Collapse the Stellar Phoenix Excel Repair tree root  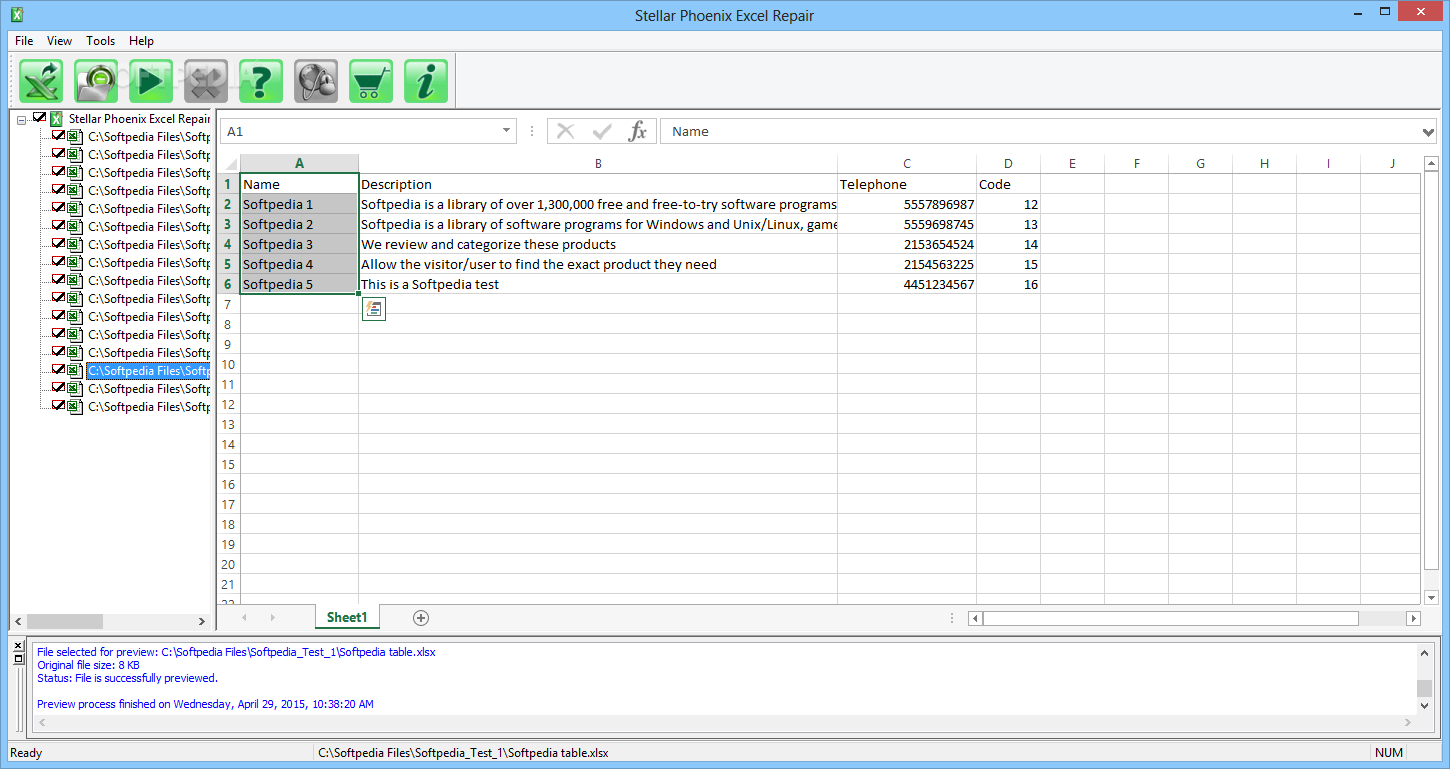click(22, 120)
